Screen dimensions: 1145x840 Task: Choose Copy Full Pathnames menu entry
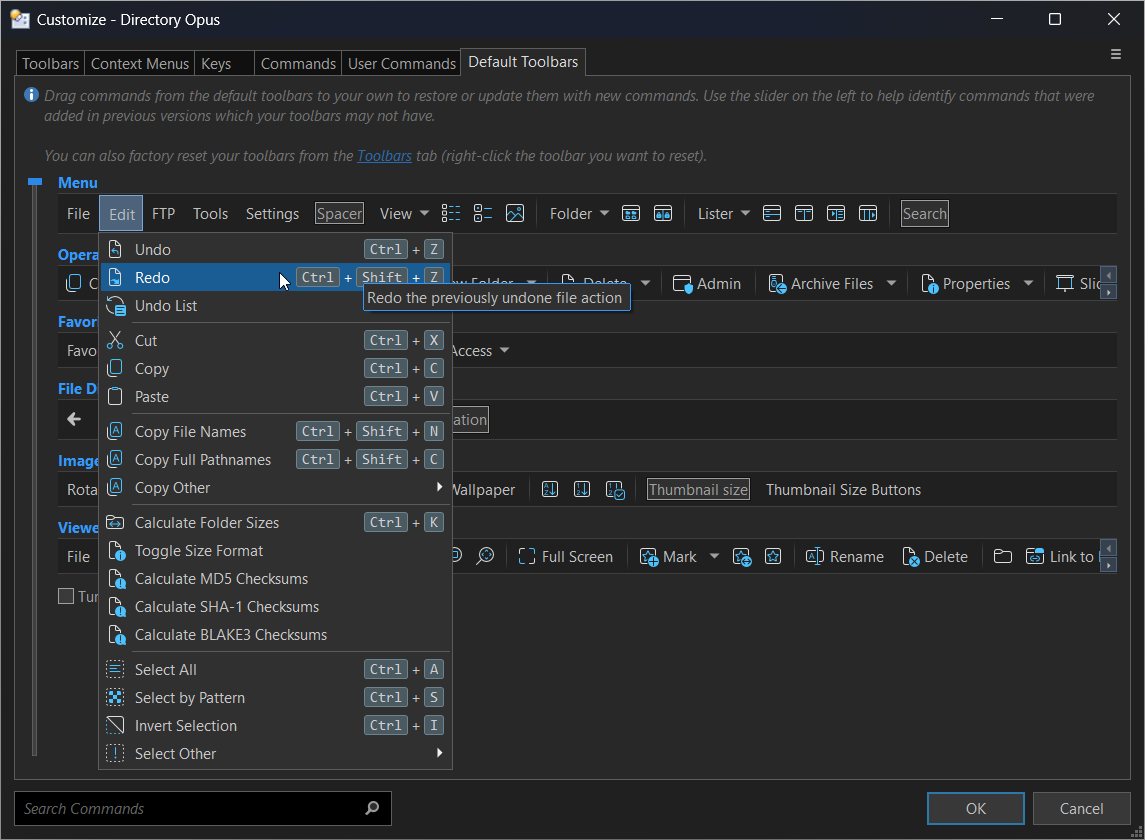point(275,459)
